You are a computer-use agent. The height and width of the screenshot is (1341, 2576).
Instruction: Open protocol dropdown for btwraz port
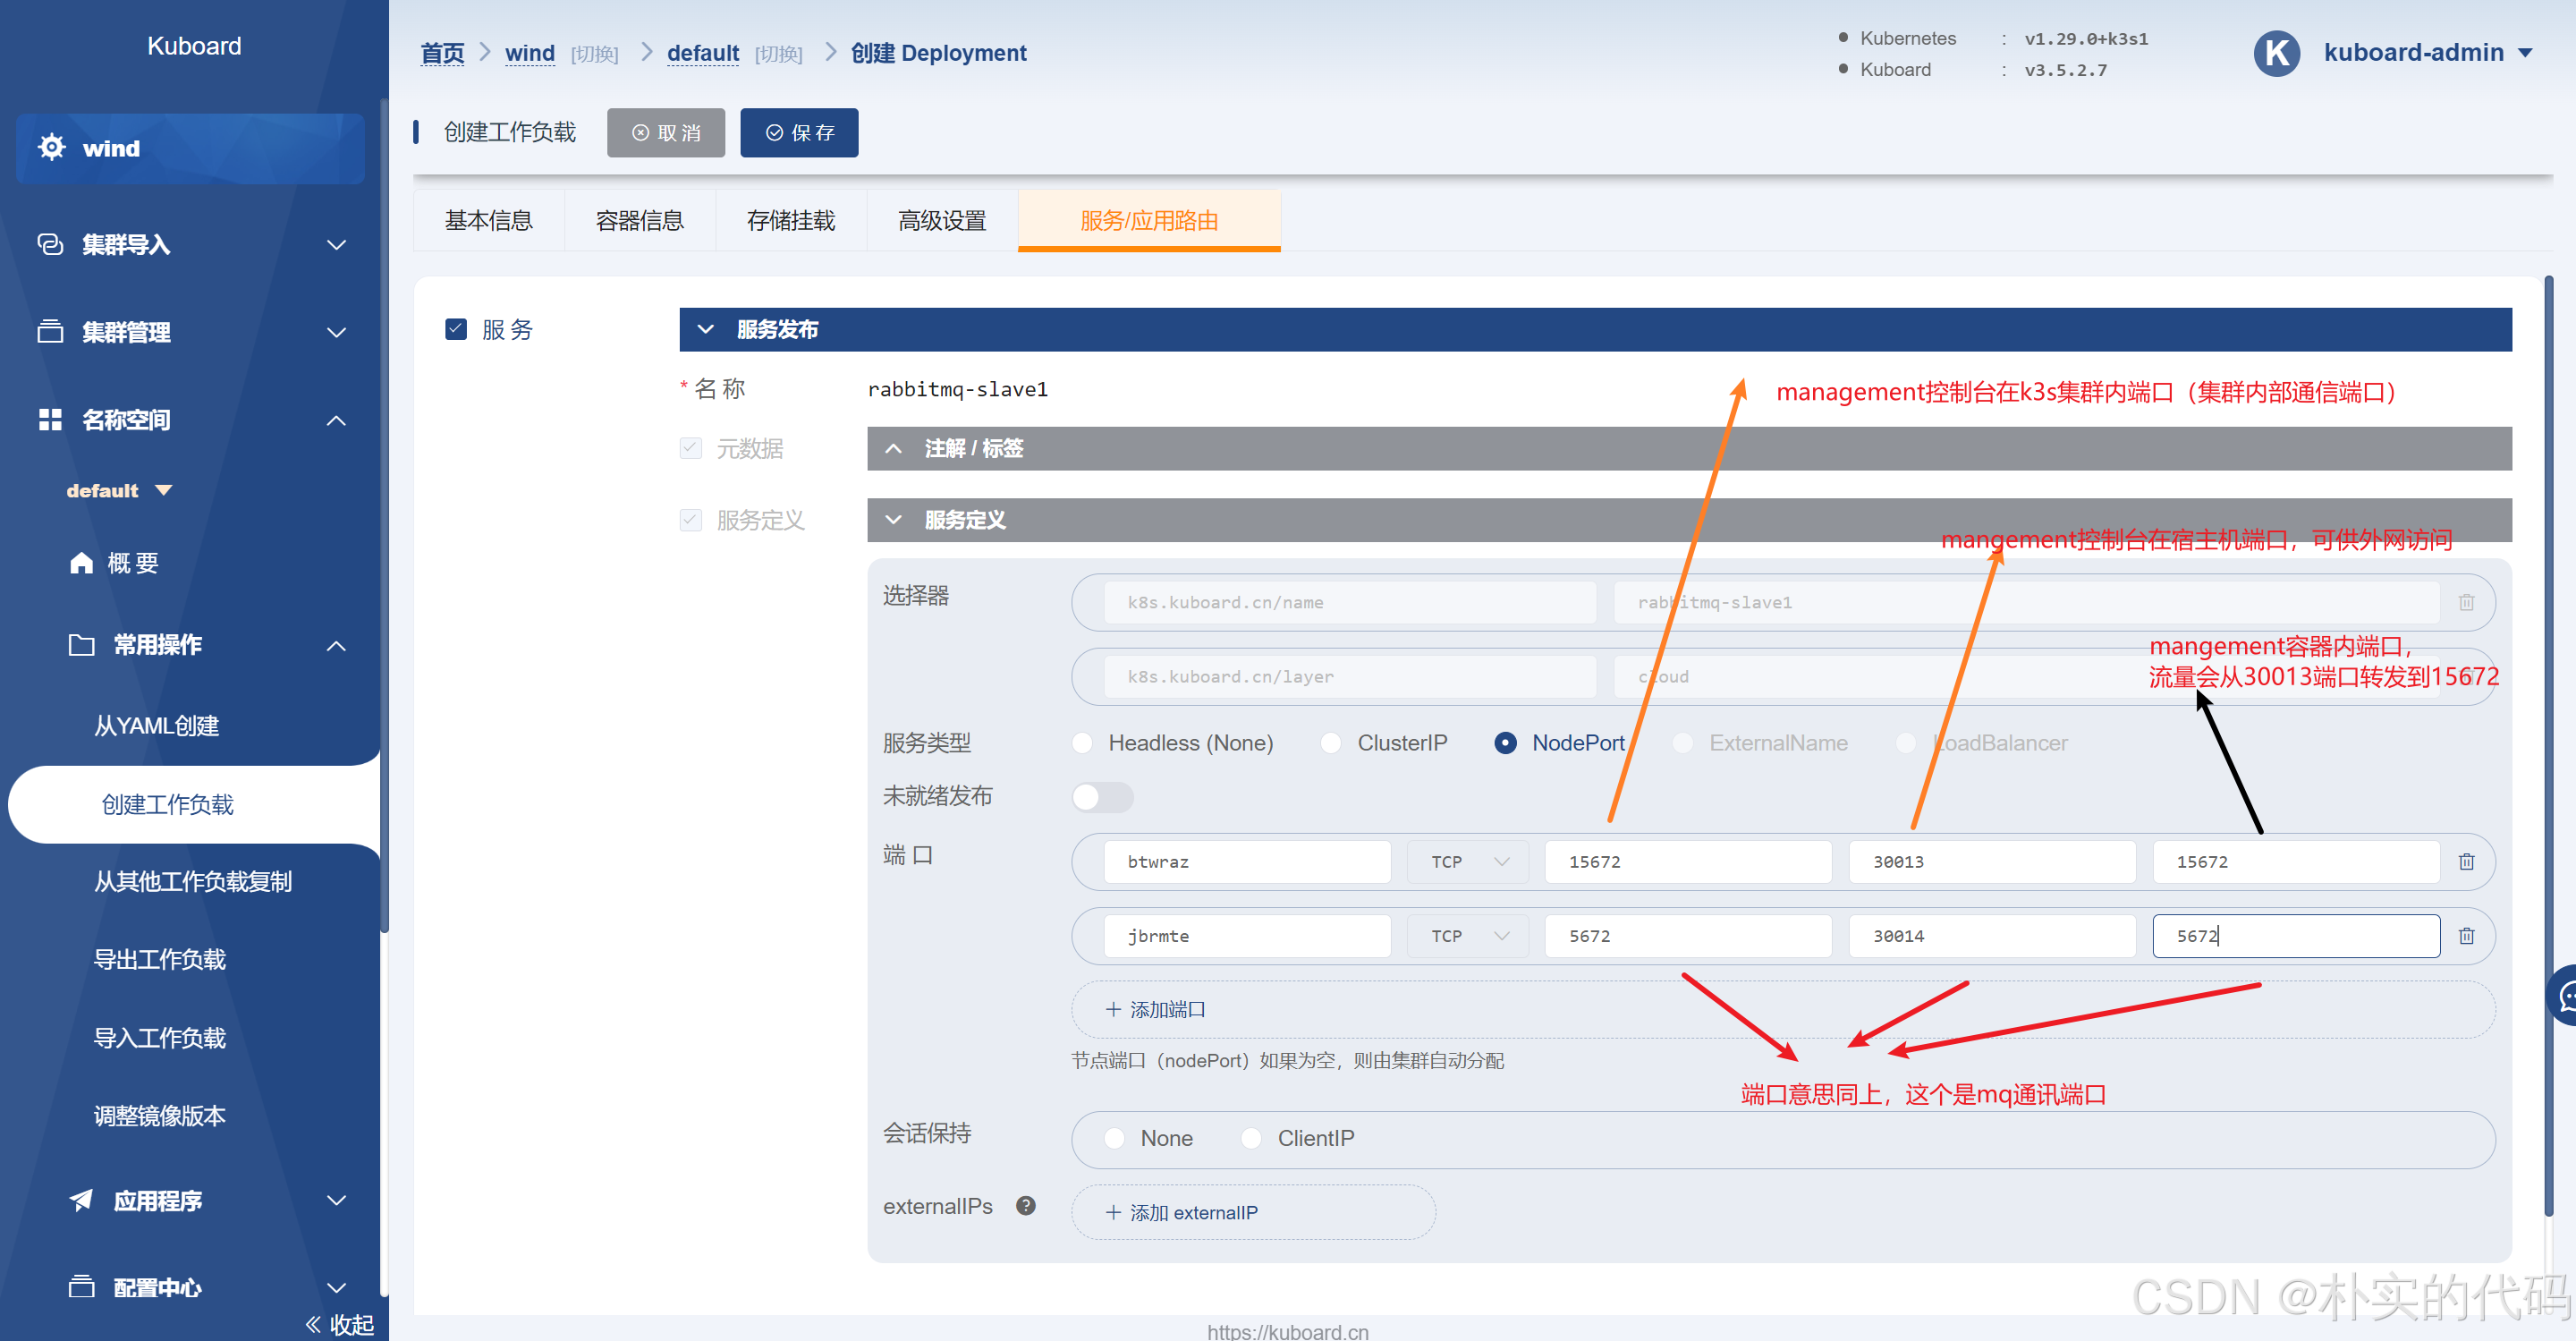tap(1467, 861)
